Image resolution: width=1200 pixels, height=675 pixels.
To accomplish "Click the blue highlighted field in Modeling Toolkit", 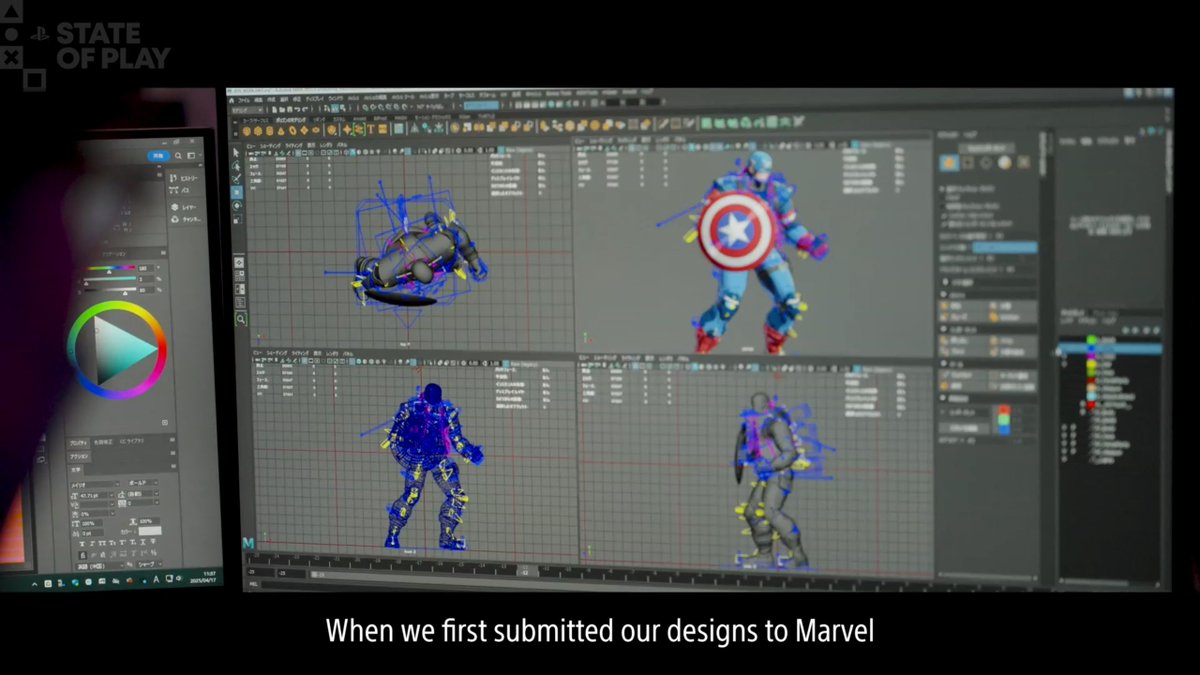I will click(1004, 247).
